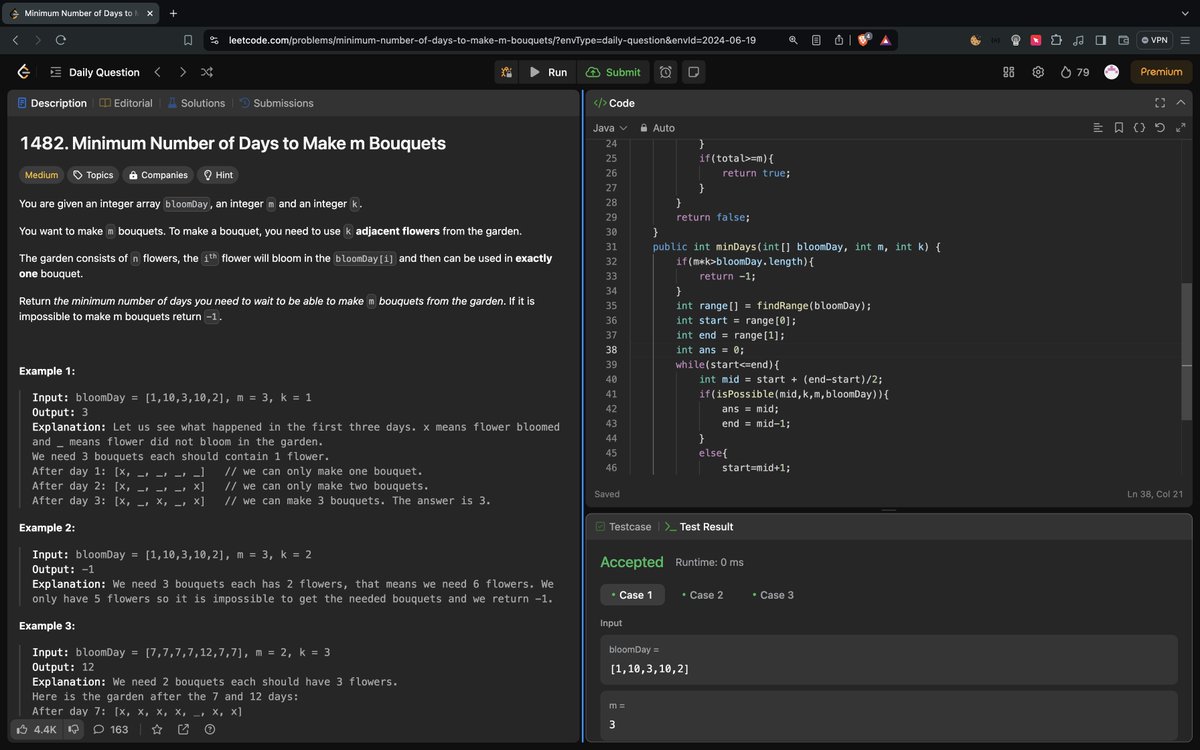This screenshot has width=1200, height=750.
Task: Open reader mode icon in address bar
Action: (x=816, y=40)
